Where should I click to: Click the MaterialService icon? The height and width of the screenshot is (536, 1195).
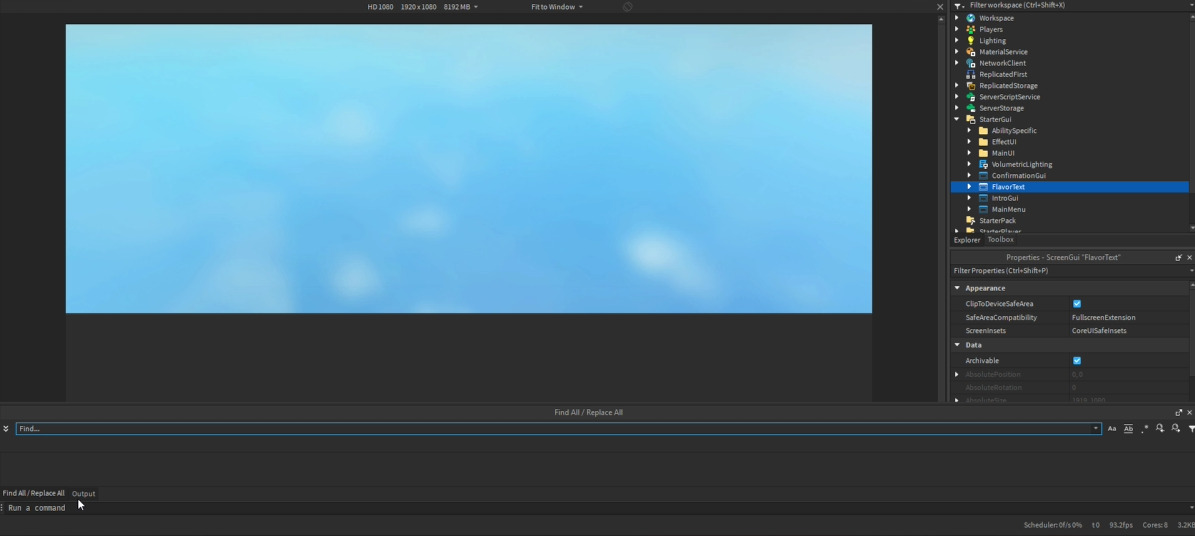(x=970, y=52)
